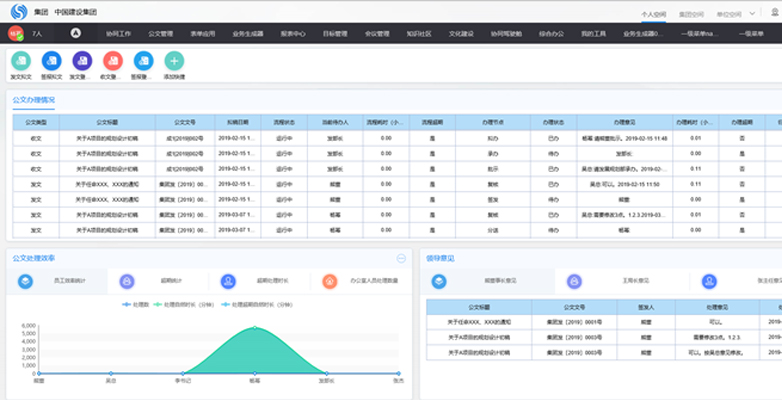Image resolution: width=782 pixels, height=400 pixels.
Task: Click the green 发文拟文 shortcut icon
Action: (x=20, y=61)
